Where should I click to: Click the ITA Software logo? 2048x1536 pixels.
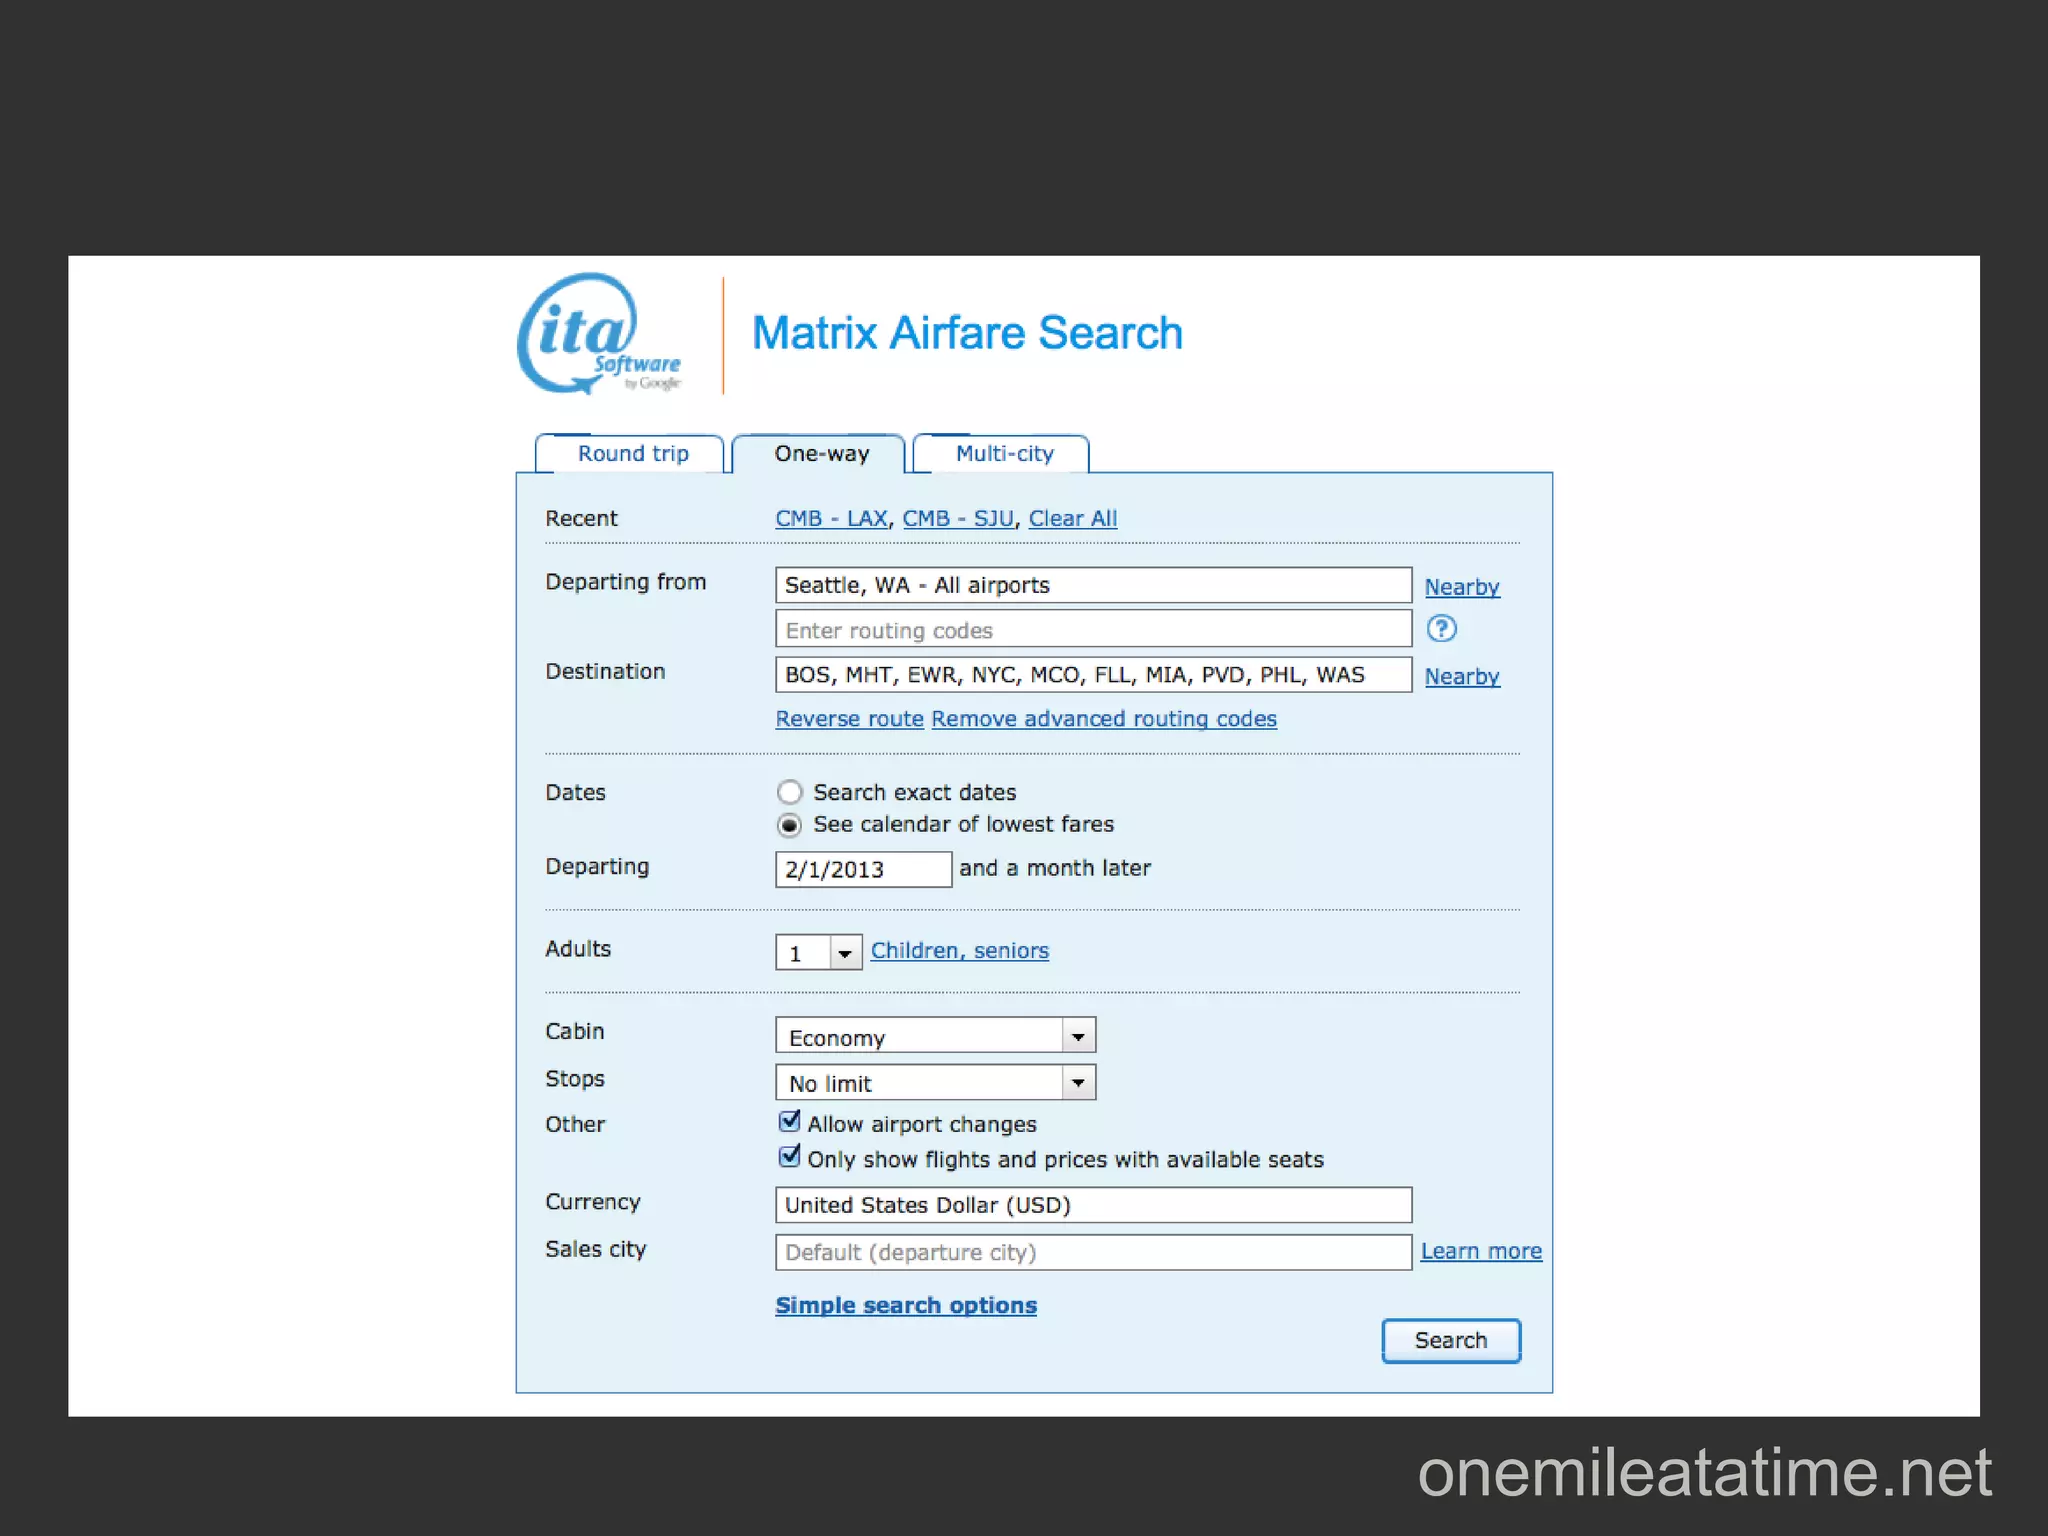pyautogui.click(x=598, y=334)
